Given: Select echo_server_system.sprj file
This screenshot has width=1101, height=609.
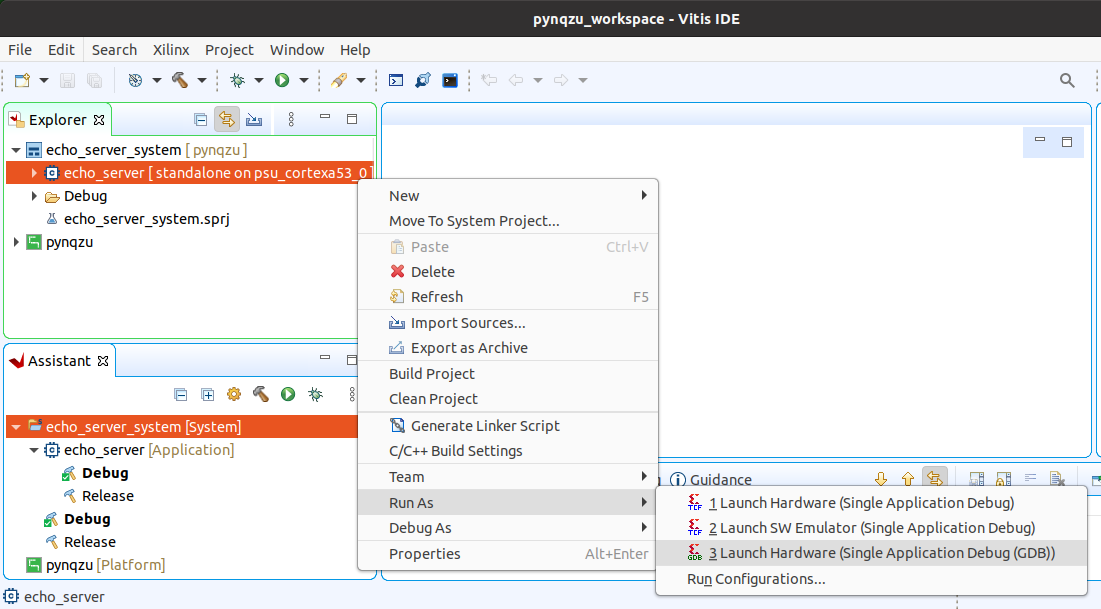Looking at the screenshot, I should [x=147, y=219].
